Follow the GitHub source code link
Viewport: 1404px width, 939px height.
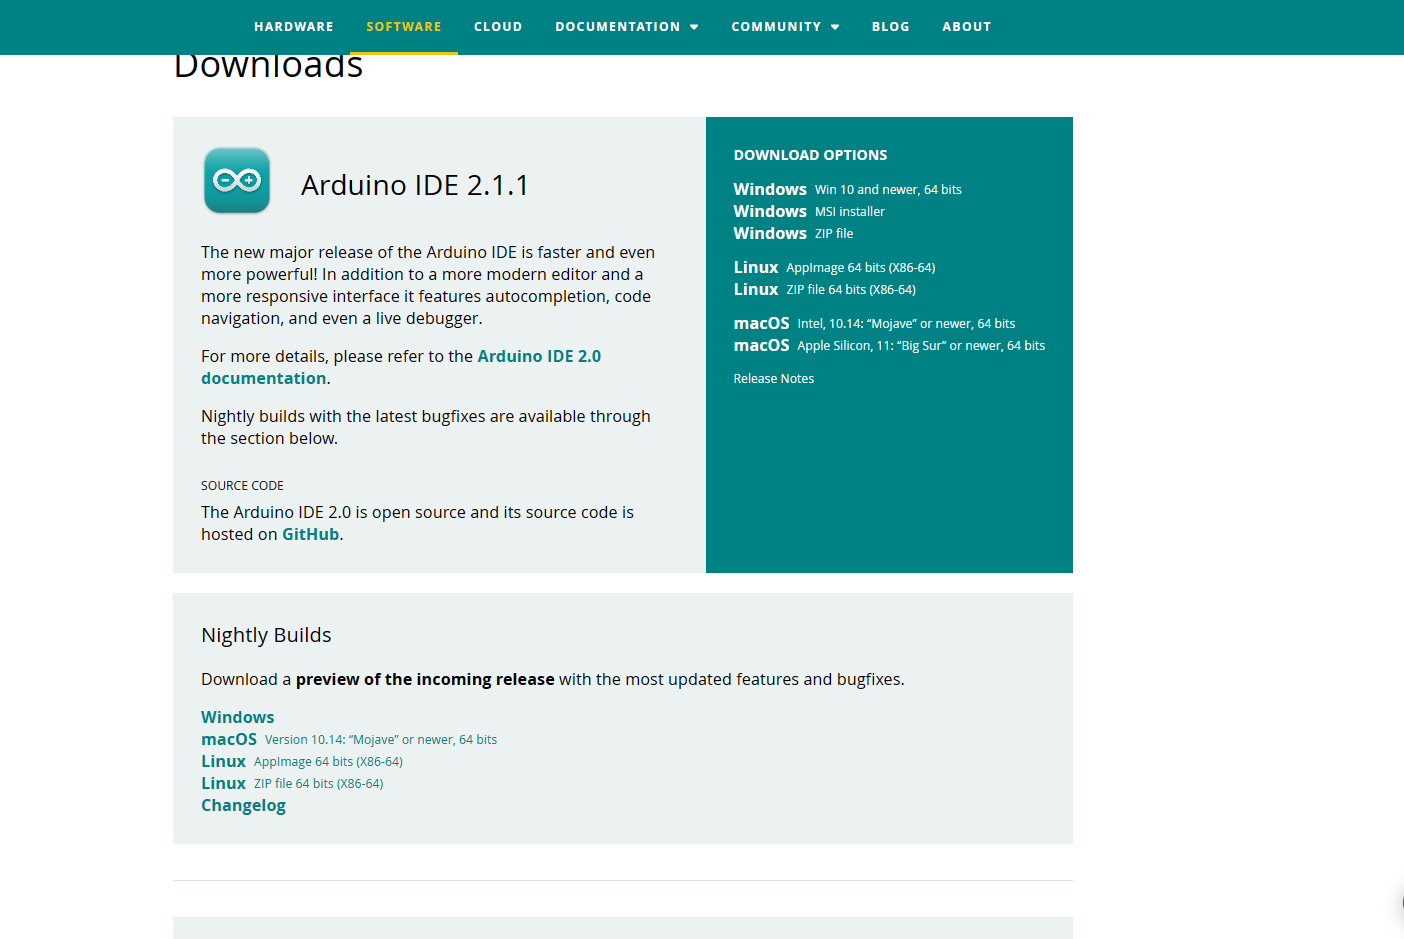pyautogui.click(x=310, y=534)
